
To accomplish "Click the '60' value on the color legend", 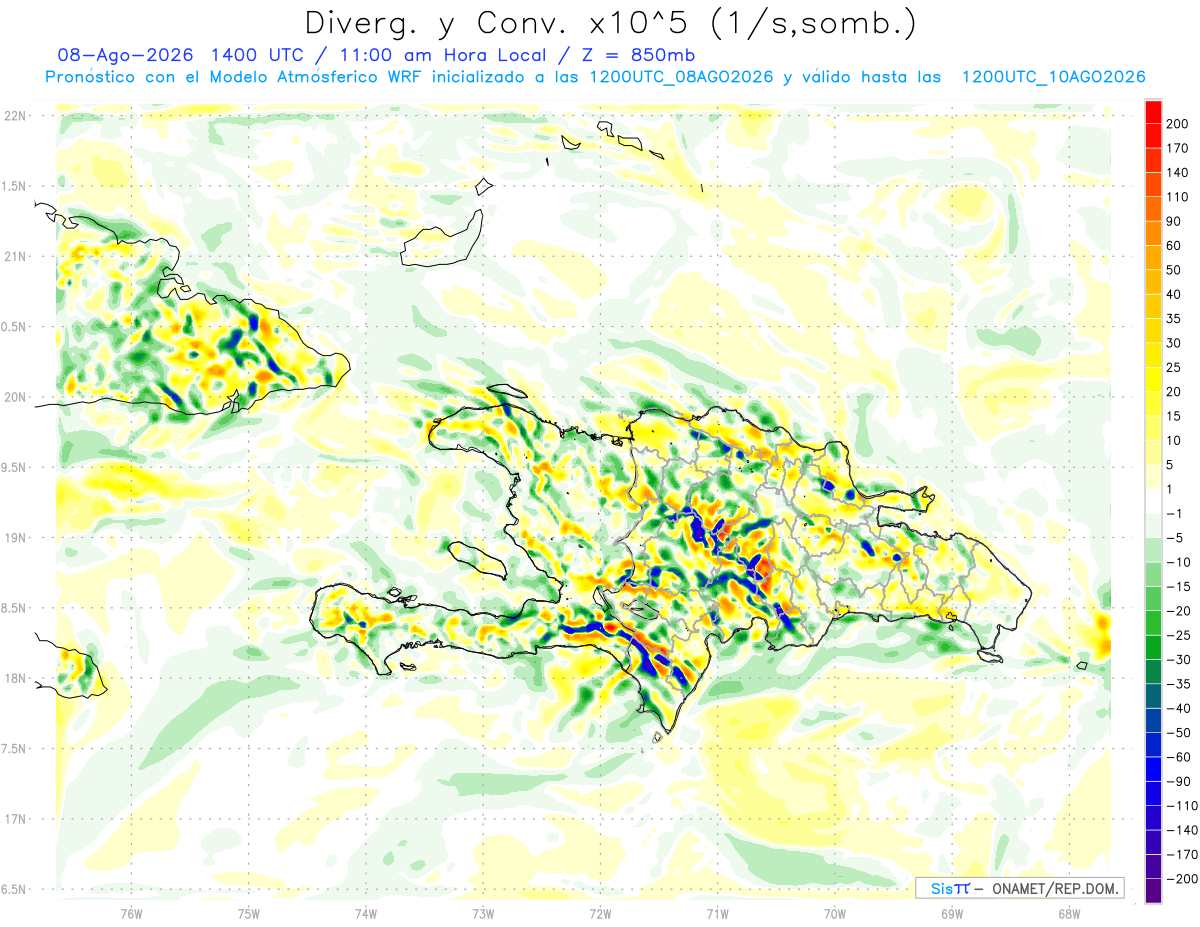I will click(x=1174, y=246).
